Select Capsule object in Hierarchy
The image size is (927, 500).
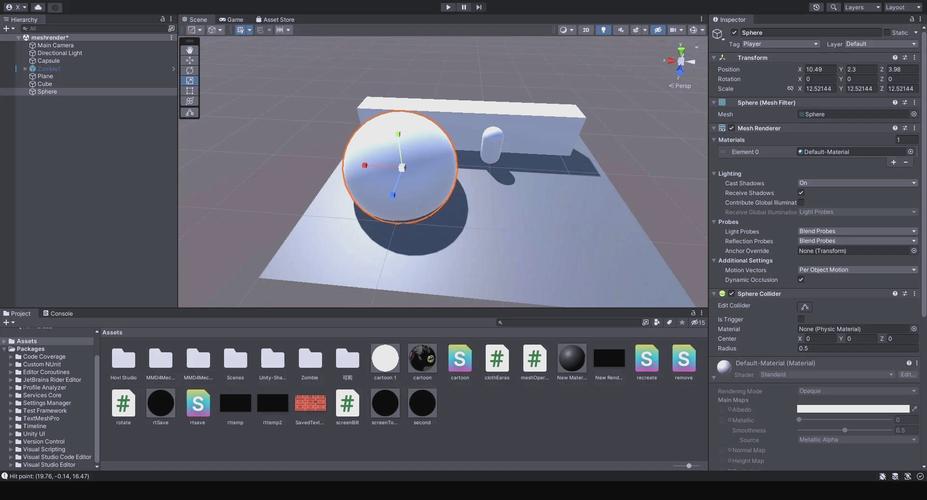pos(48,60)
